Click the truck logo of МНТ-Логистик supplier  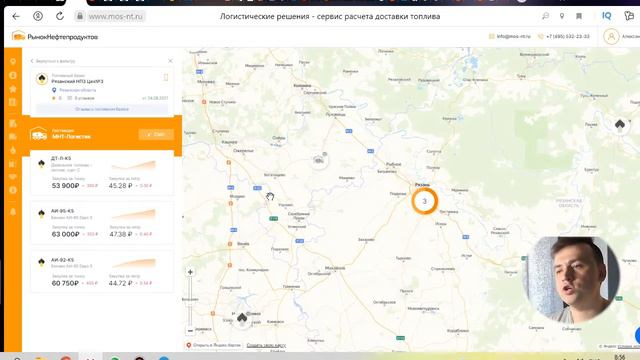pos(39,134)
